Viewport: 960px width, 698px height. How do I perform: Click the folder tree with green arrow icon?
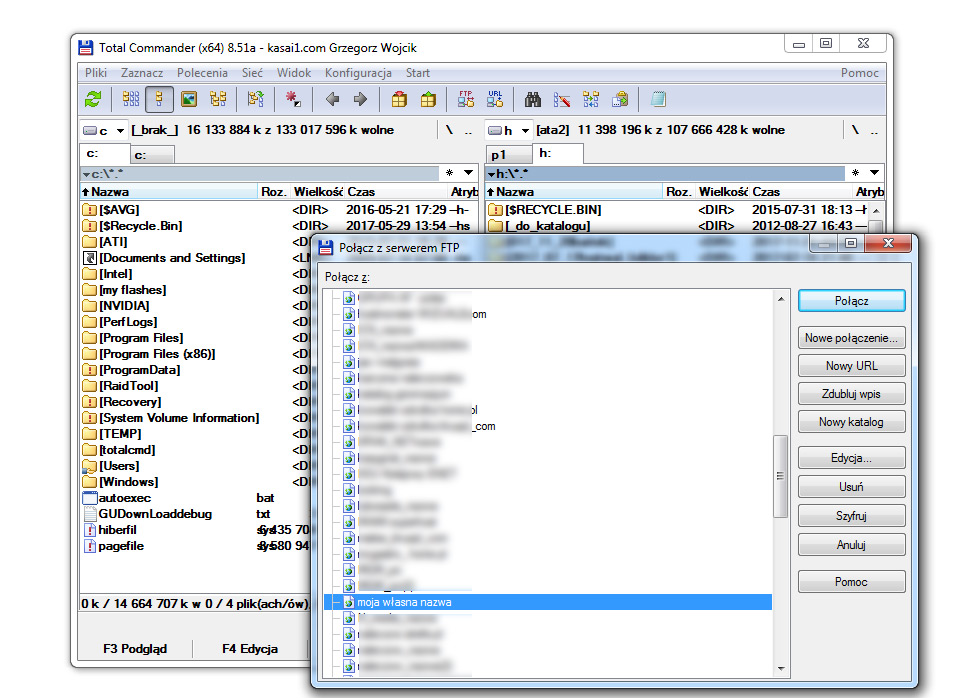[x=255, y=99]
